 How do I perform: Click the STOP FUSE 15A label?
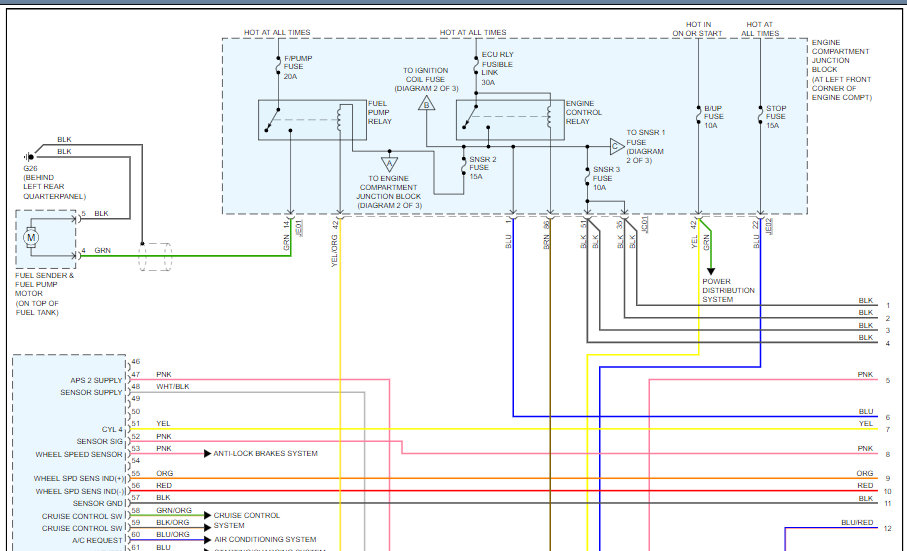pyautogui.click(x=776, y=117)
